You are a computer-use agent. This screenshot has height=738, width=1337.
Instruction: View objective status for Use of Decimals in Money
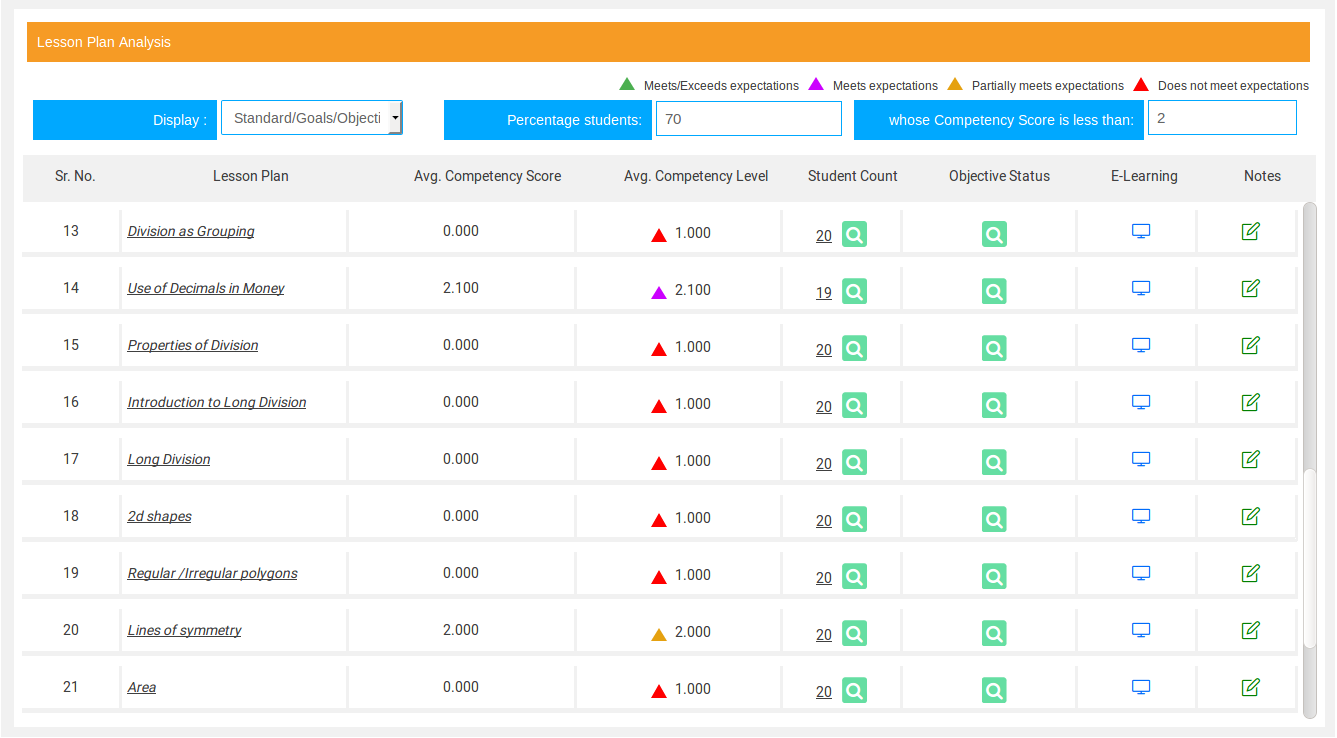point(994,292)
